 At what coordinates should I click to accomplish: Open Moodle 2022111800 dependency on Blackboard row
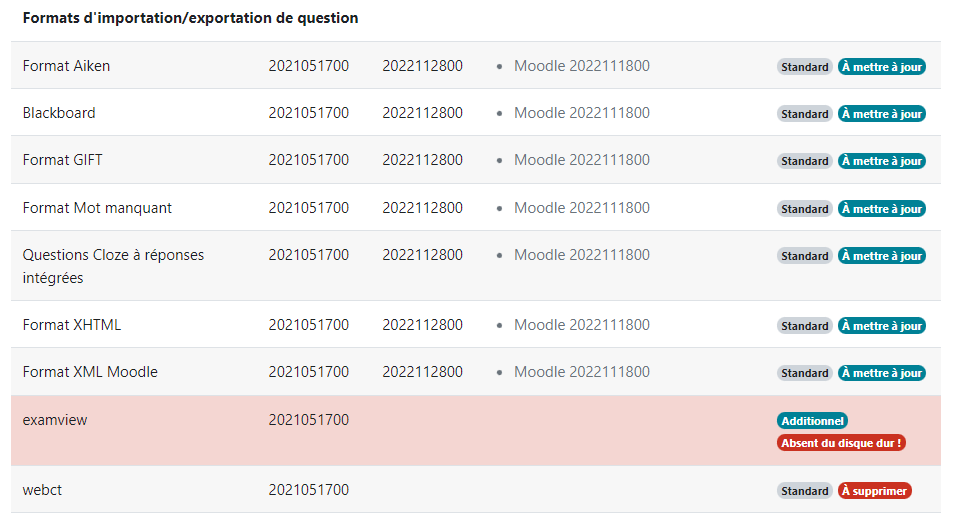point(582,113)
